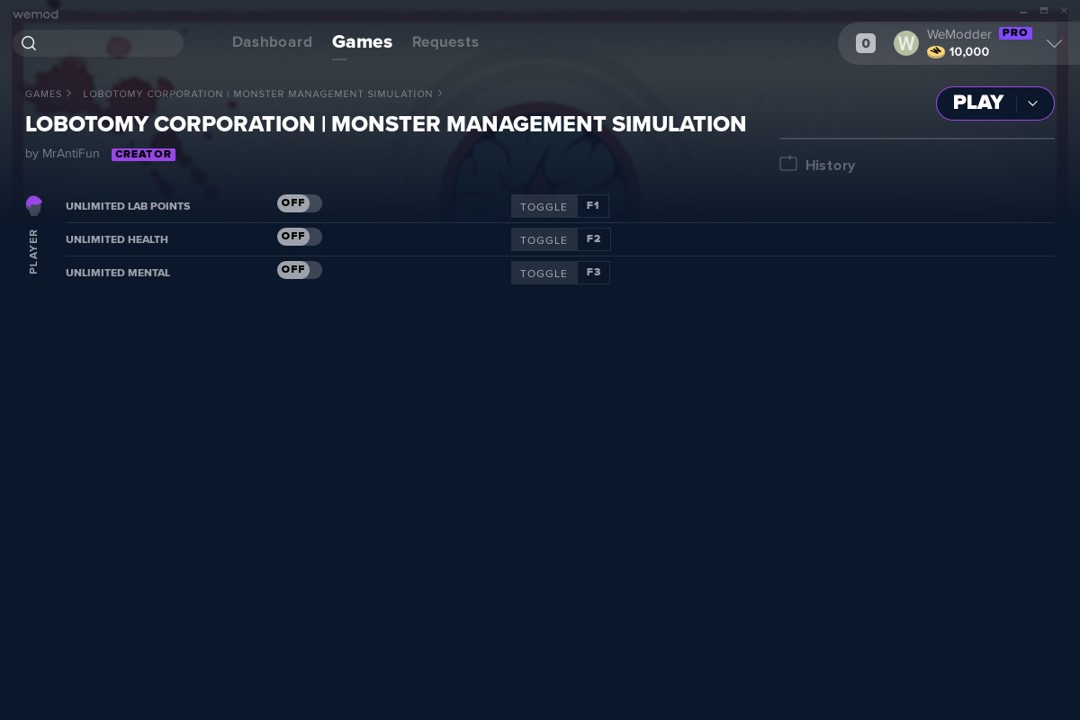Click the F3 key binding box
1080x720 pixels.
pyautogui.click(x=594, y=272)
